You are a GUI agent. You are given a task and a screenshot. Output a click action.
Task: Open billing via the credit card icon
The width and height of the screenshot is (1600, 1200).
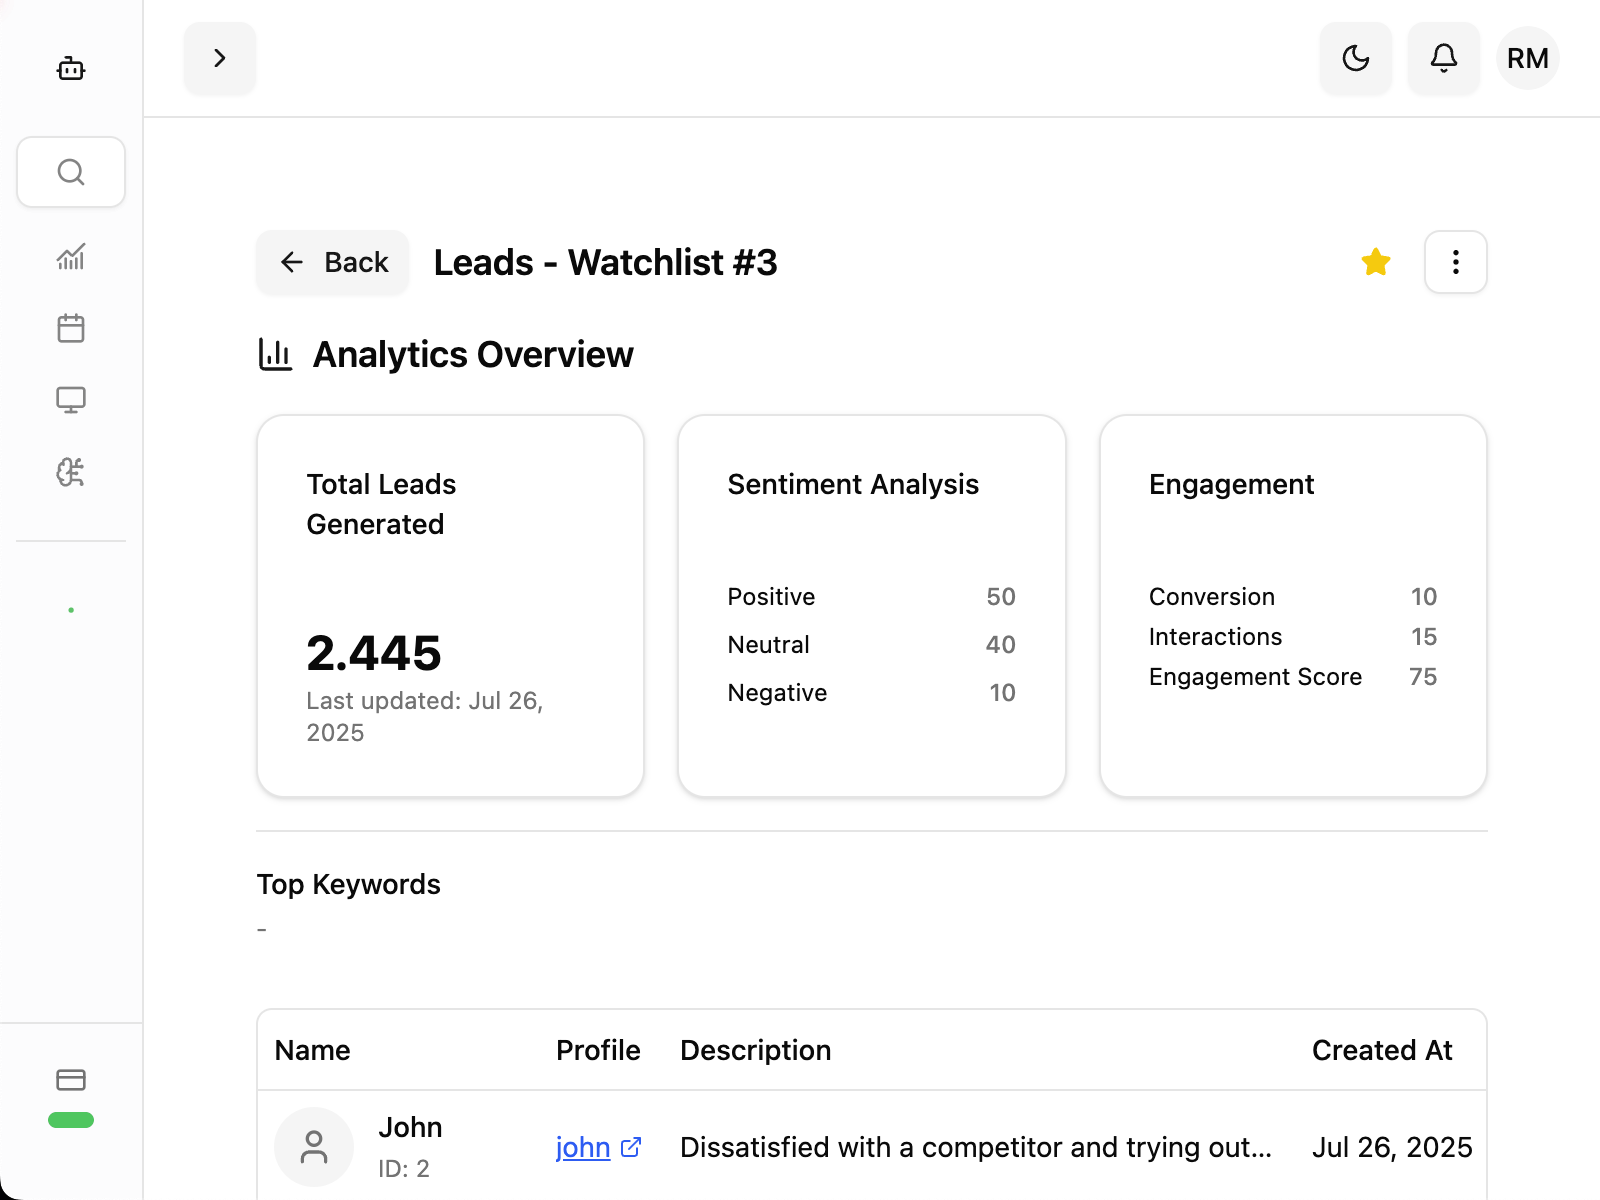click(x=71, y=1080)
